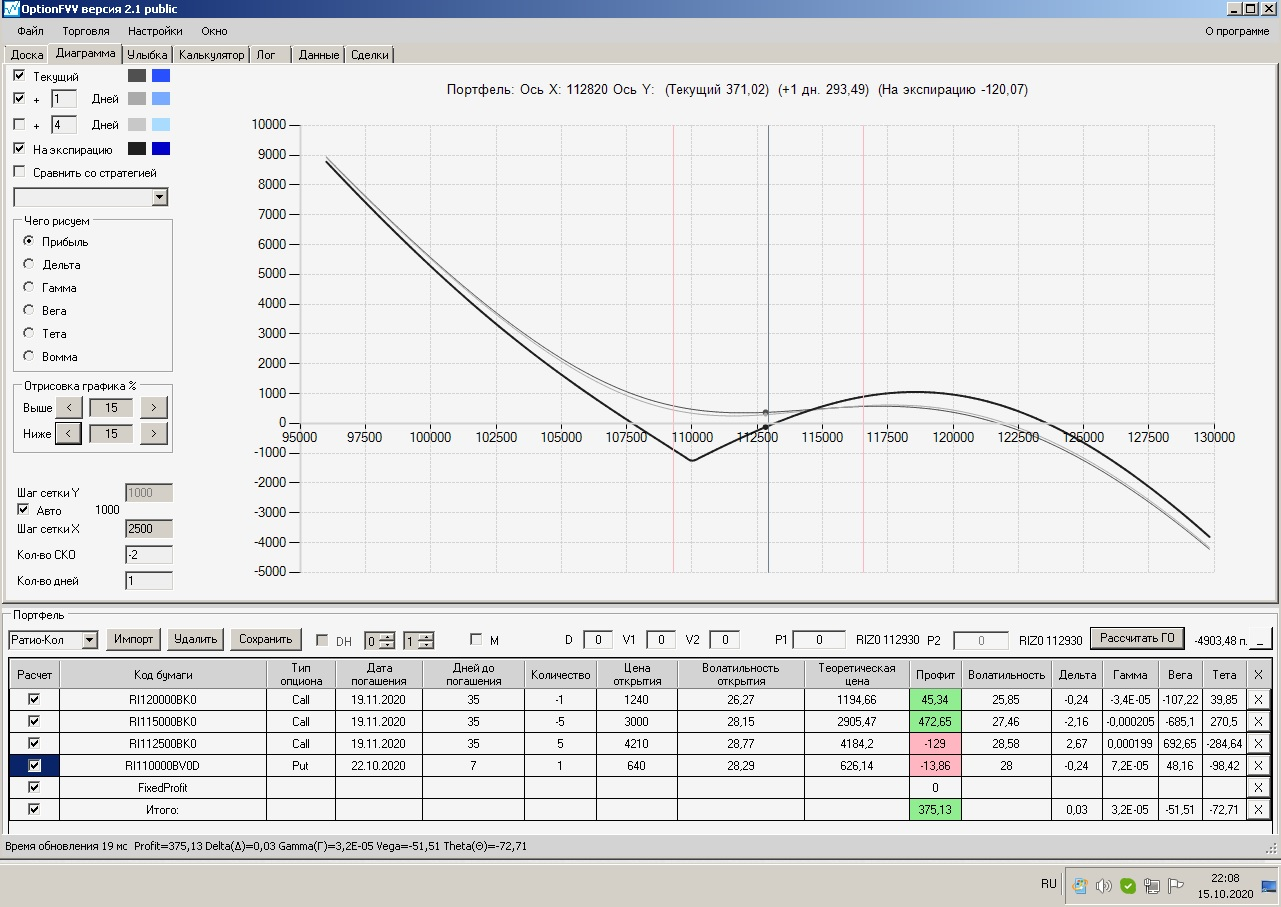Viewport: 1281px width, 907px height.
Task: Click the Импорт button
Action: tap(134, 639)
